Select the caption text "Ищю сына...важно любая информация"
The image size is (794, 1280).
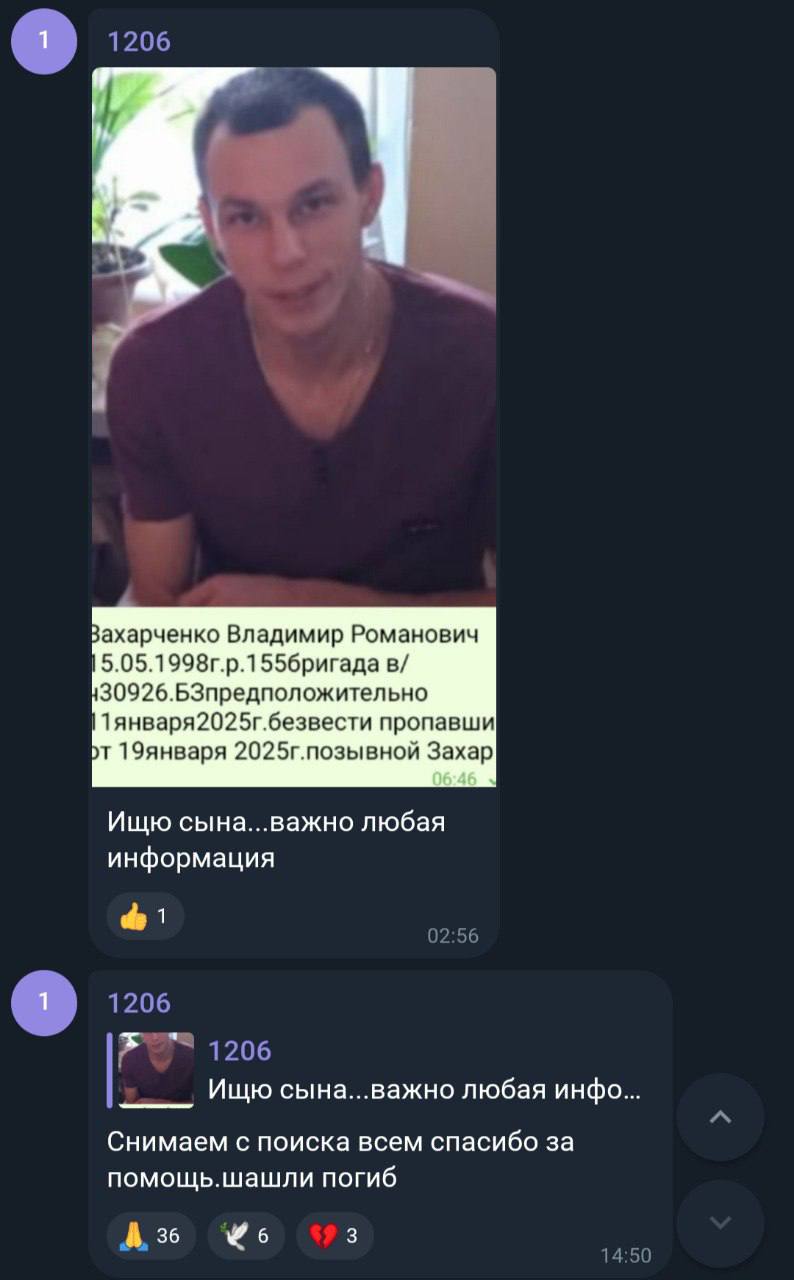pyautogui.click(x=276, y=840)
